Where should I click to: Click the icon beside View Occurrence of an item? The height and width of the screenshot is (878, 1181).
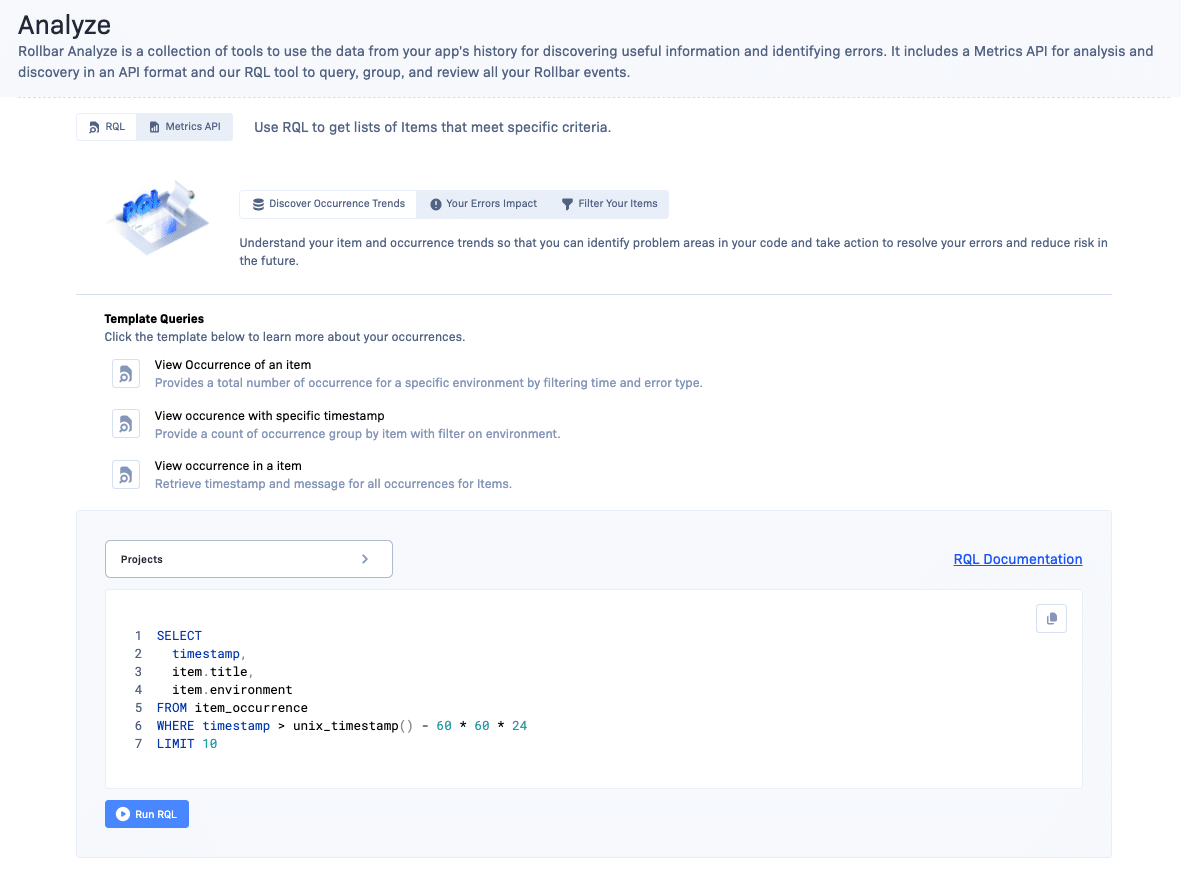point(126,374)
